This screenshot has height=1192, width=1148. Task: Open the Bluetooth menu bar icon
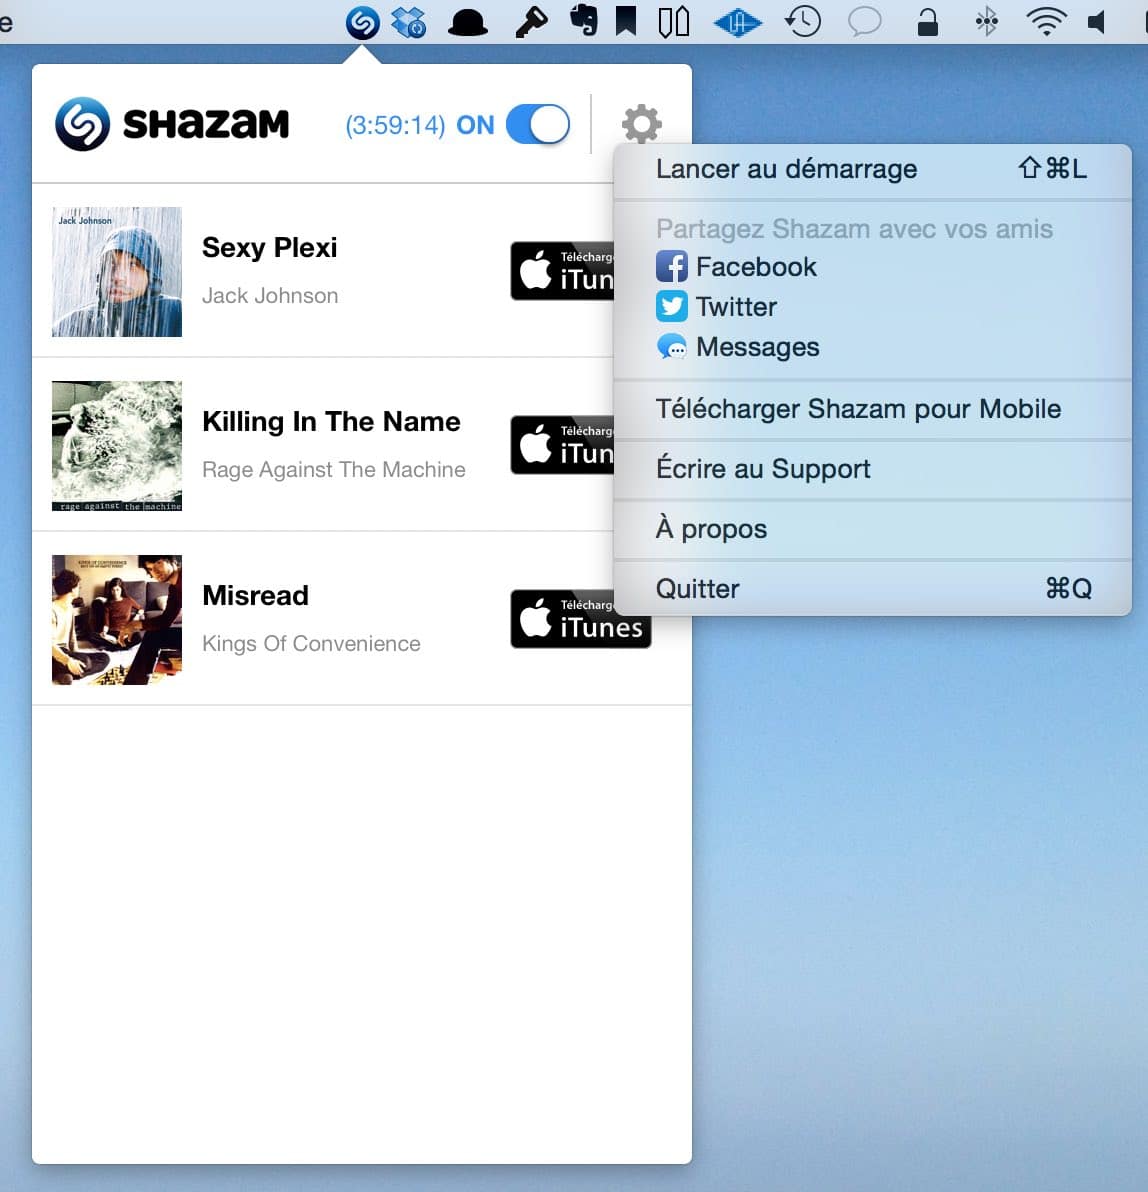point(987,22)
